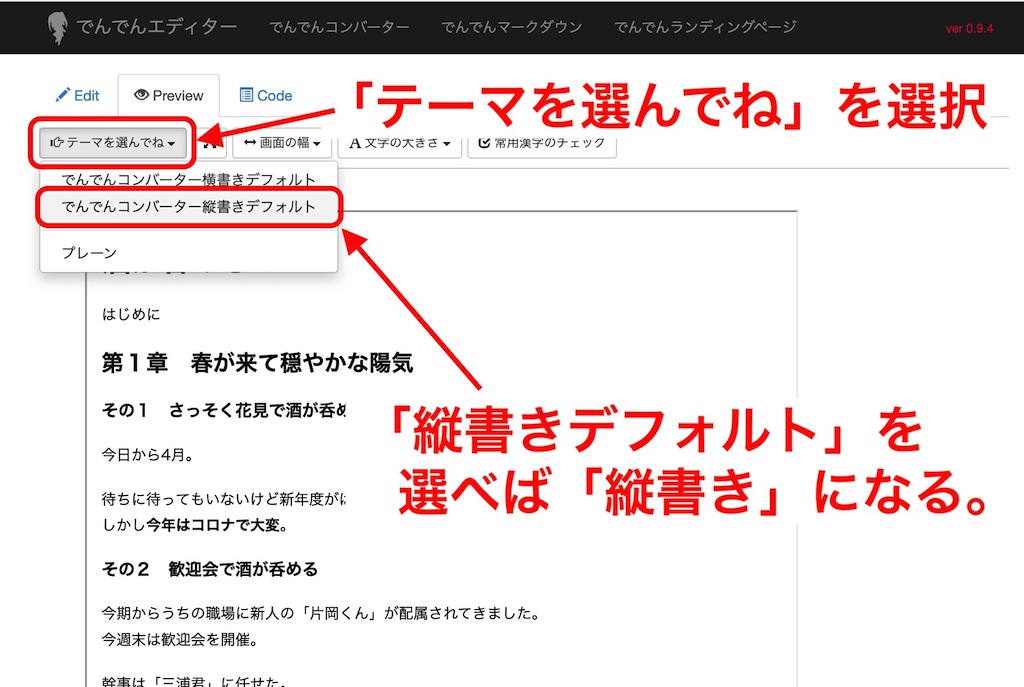Open the 文字の大きさ dropdown
The height and width of the screenshot is (687, 1024).
coord(400,143)
